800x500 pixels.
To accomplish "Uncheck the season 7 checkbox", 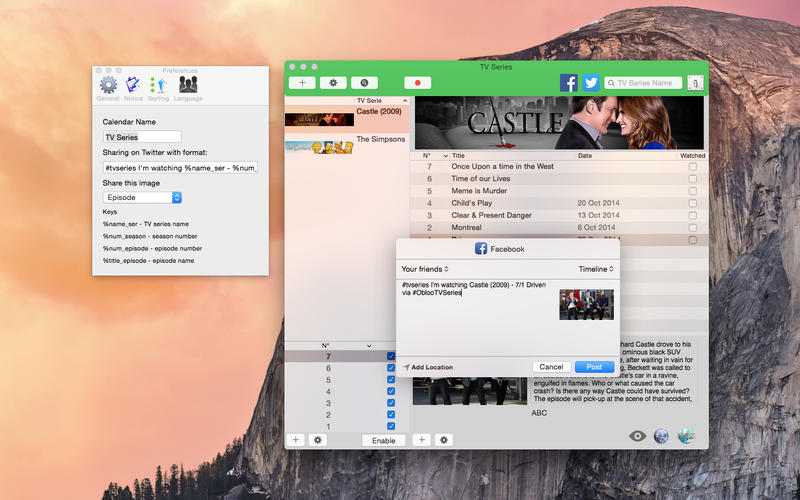I will 391,356.
